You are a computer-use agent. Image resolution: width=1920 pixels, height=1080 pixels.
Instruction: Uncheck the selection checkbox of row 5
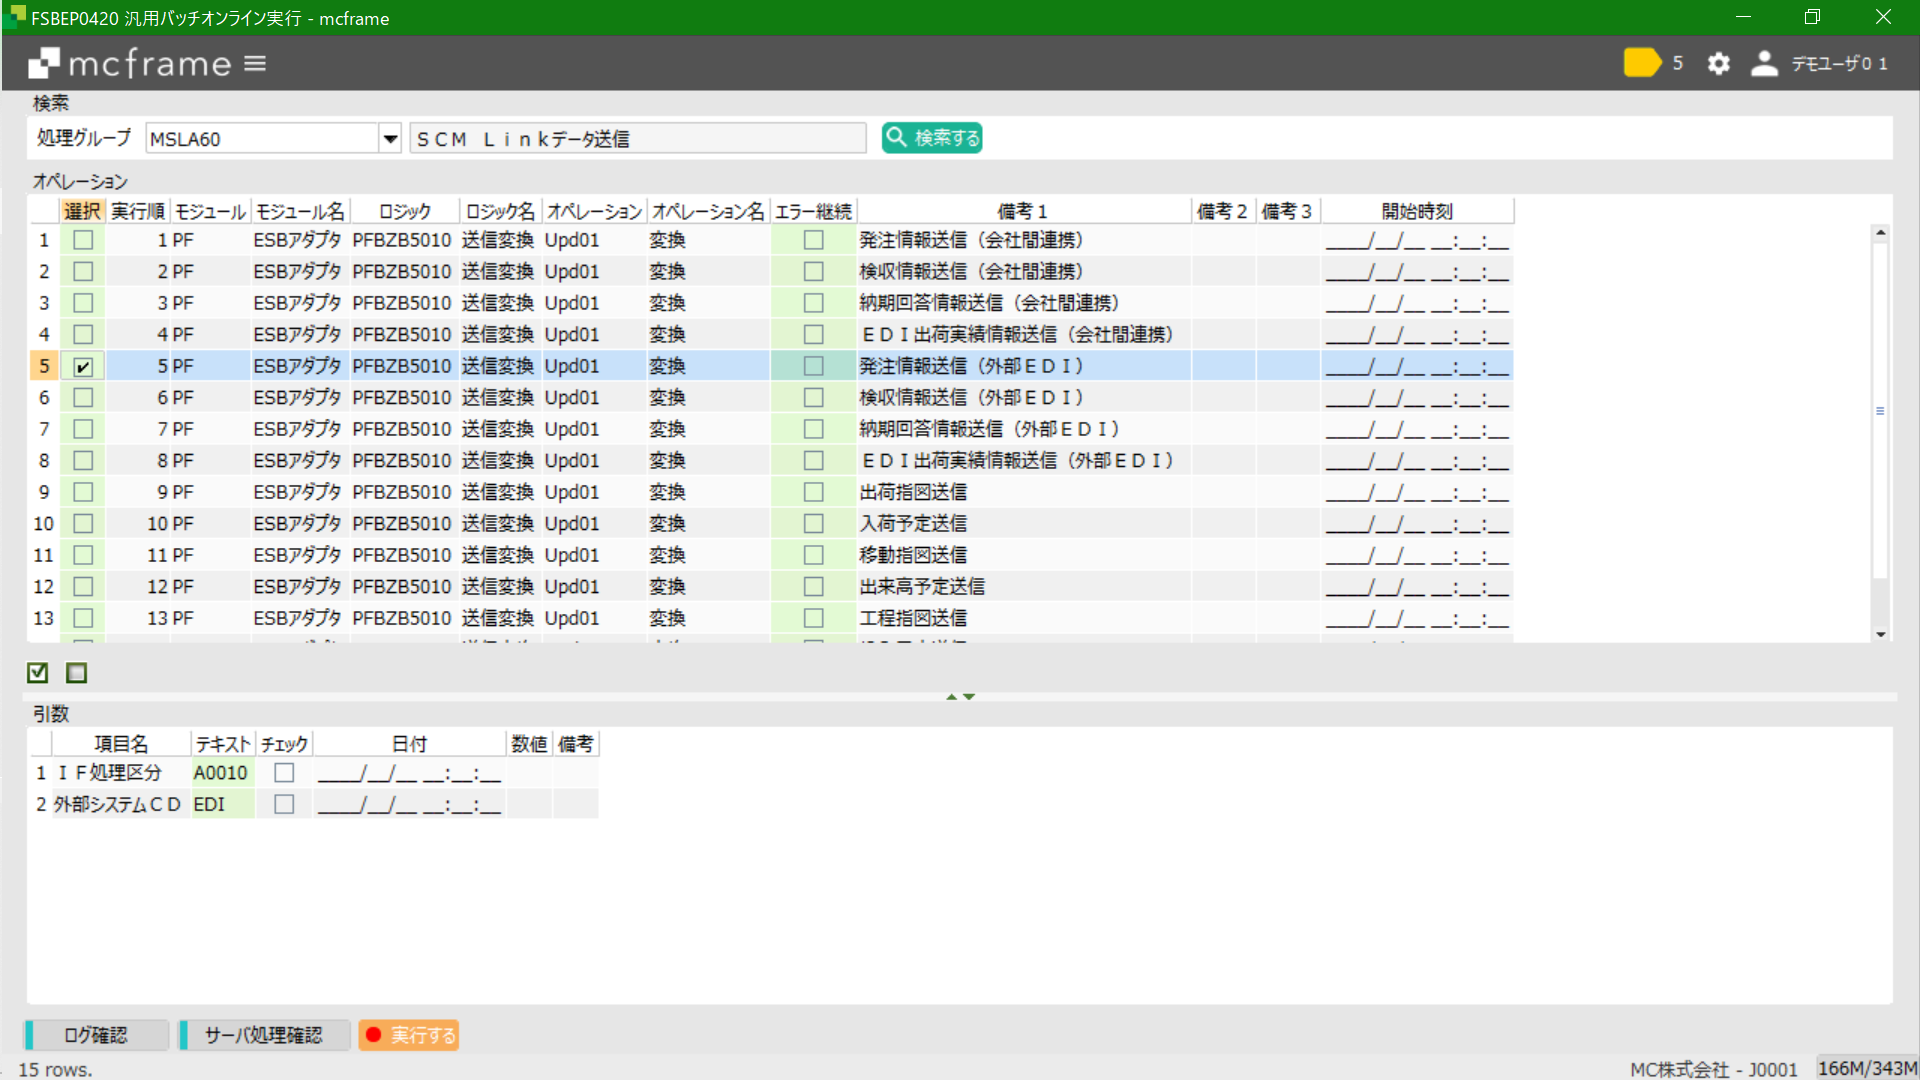click(82, 365)
